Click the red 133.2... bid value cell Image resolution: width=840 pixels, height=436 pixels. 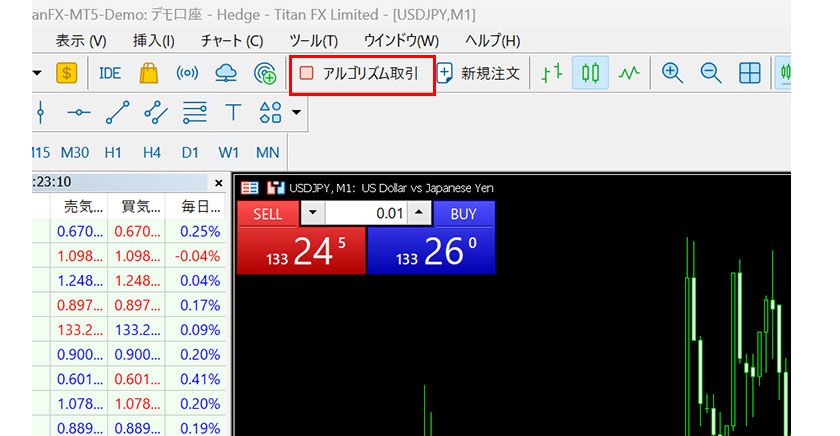[x=80, y=330]
